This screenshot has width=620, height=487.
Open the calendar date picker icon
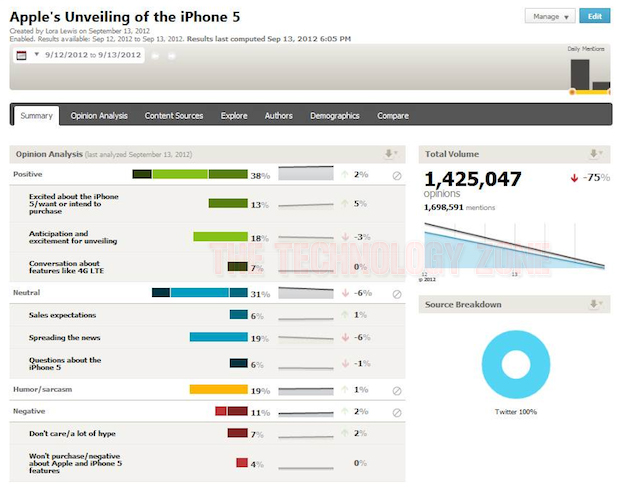coord(21,55)
